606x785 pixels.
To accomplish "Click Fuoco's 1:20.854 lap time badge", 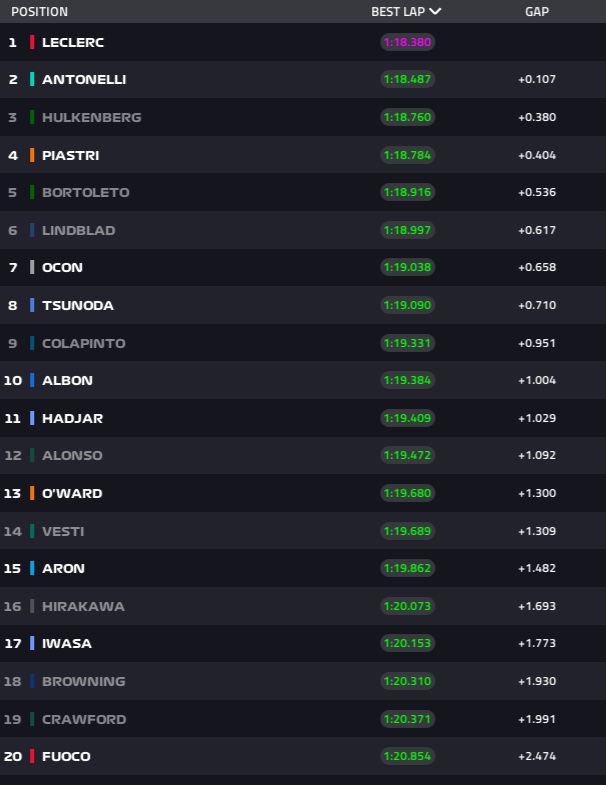I will [x=407, y=756].
